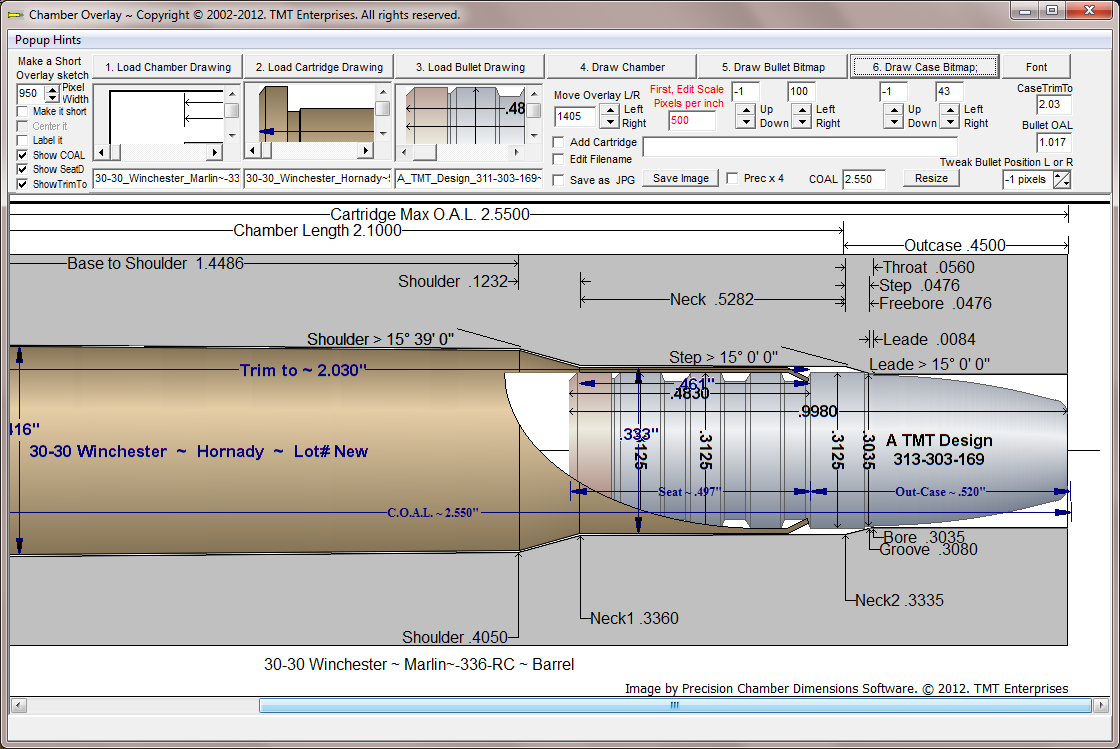Click the main canvas scroll-left arrow

[x=19, y=705]
